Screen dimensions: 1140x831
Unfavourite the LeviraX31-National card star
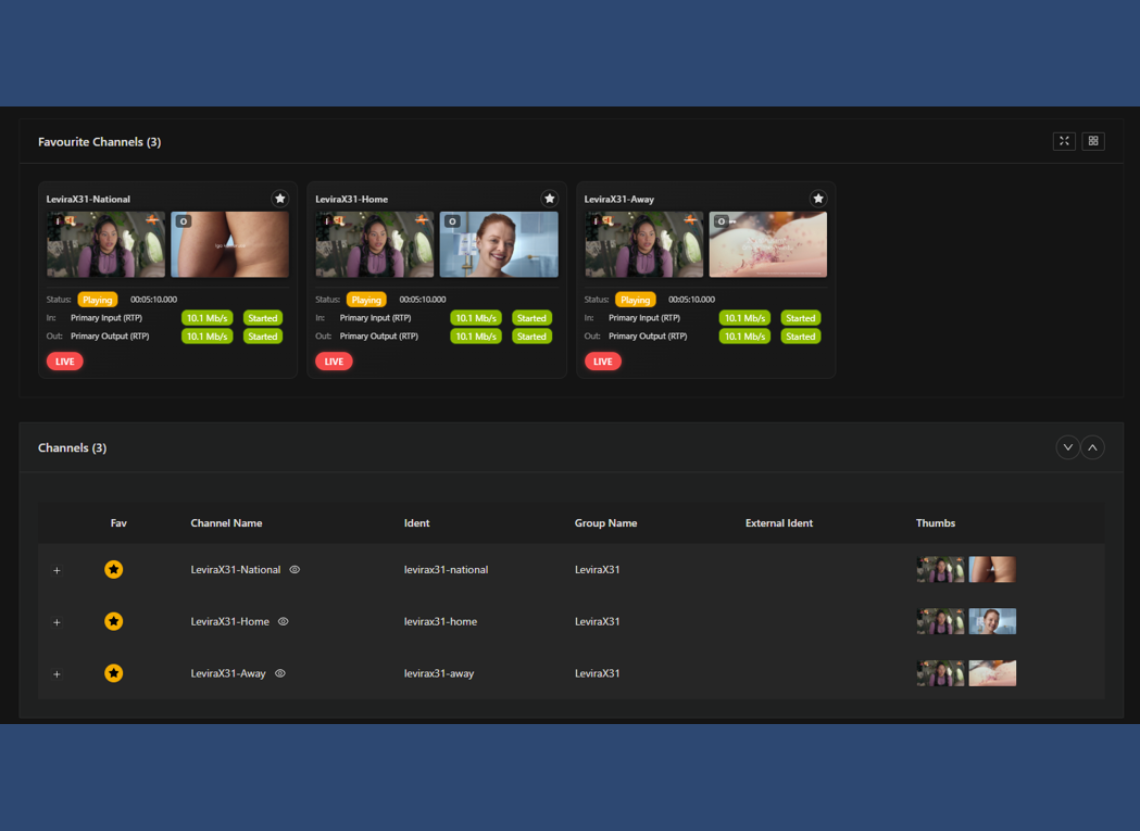point(280,199)
